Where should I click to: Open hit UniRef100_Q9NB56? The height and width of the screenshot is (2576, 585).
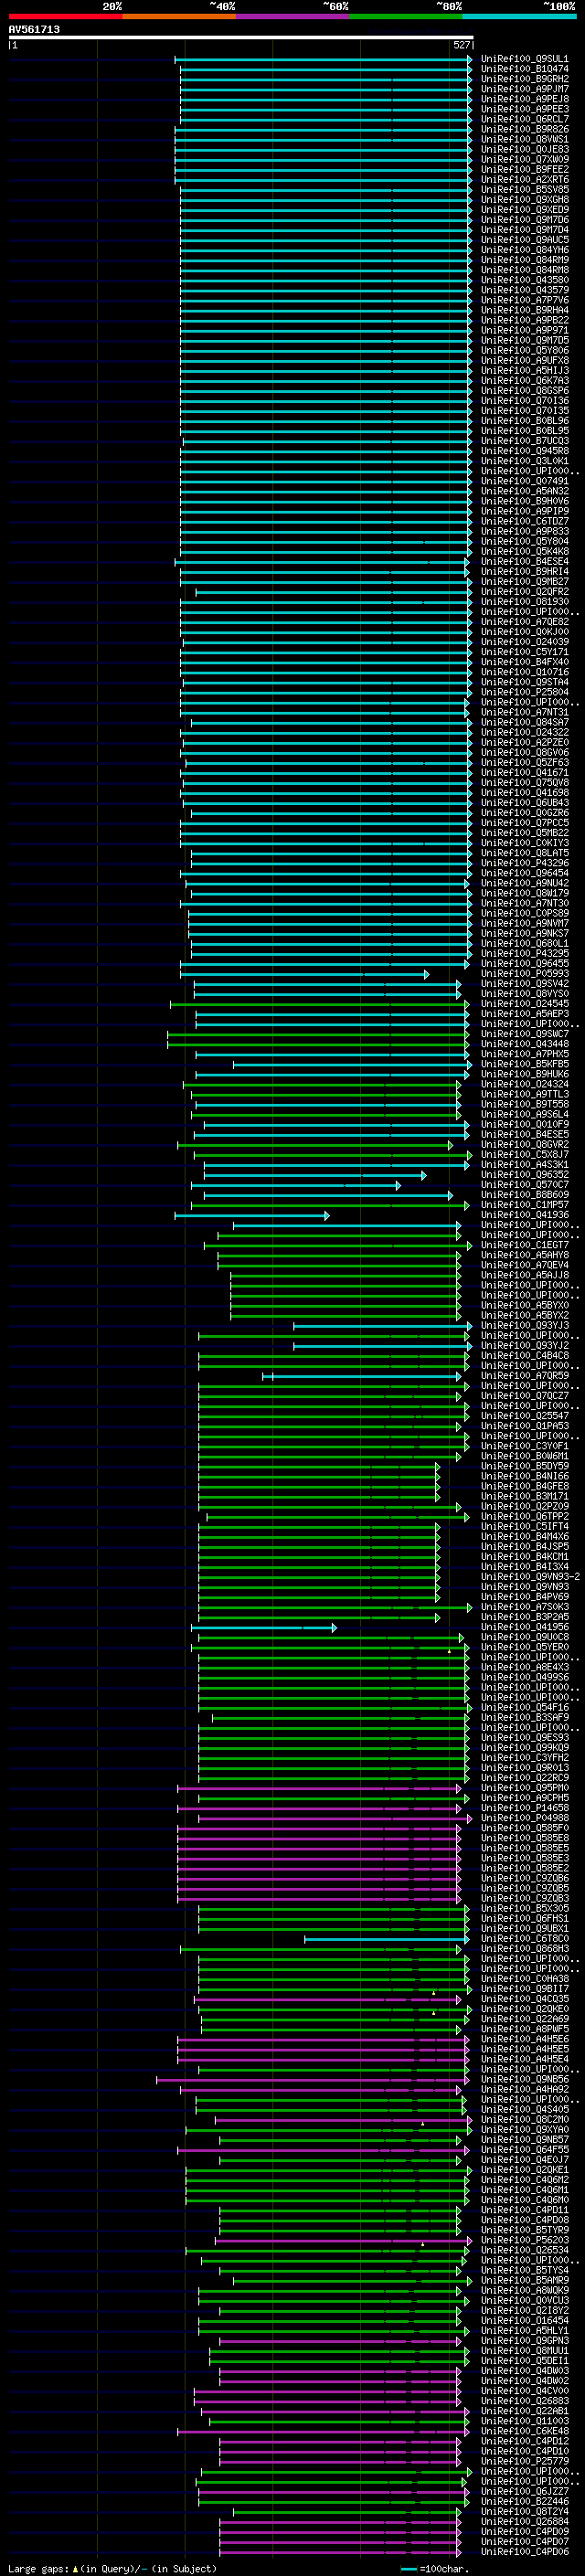(x=524, y=2080)
